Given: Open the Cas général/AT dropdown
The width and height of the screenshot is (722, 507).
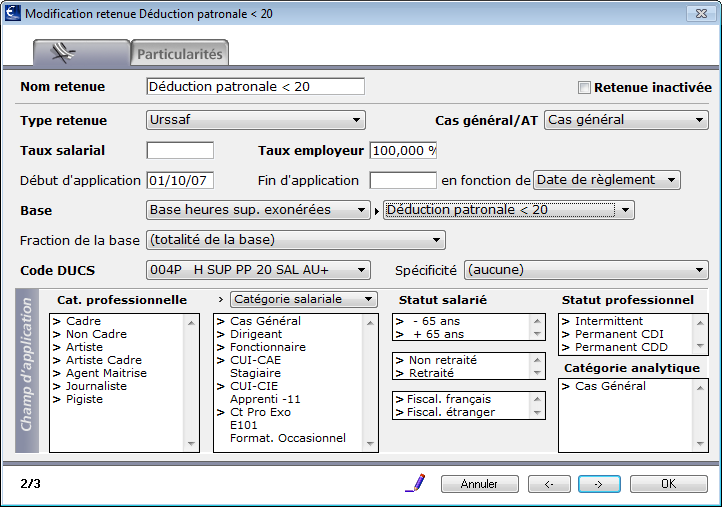Looking at the screenshot, I should coord(626,120).
